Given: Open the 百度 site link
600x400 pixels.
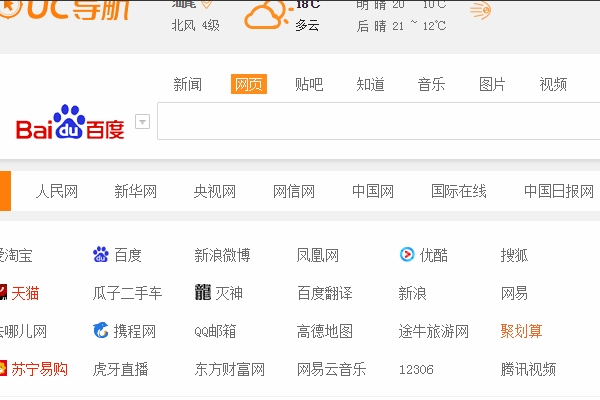Looking at the screenshot, I should point(128,255).
